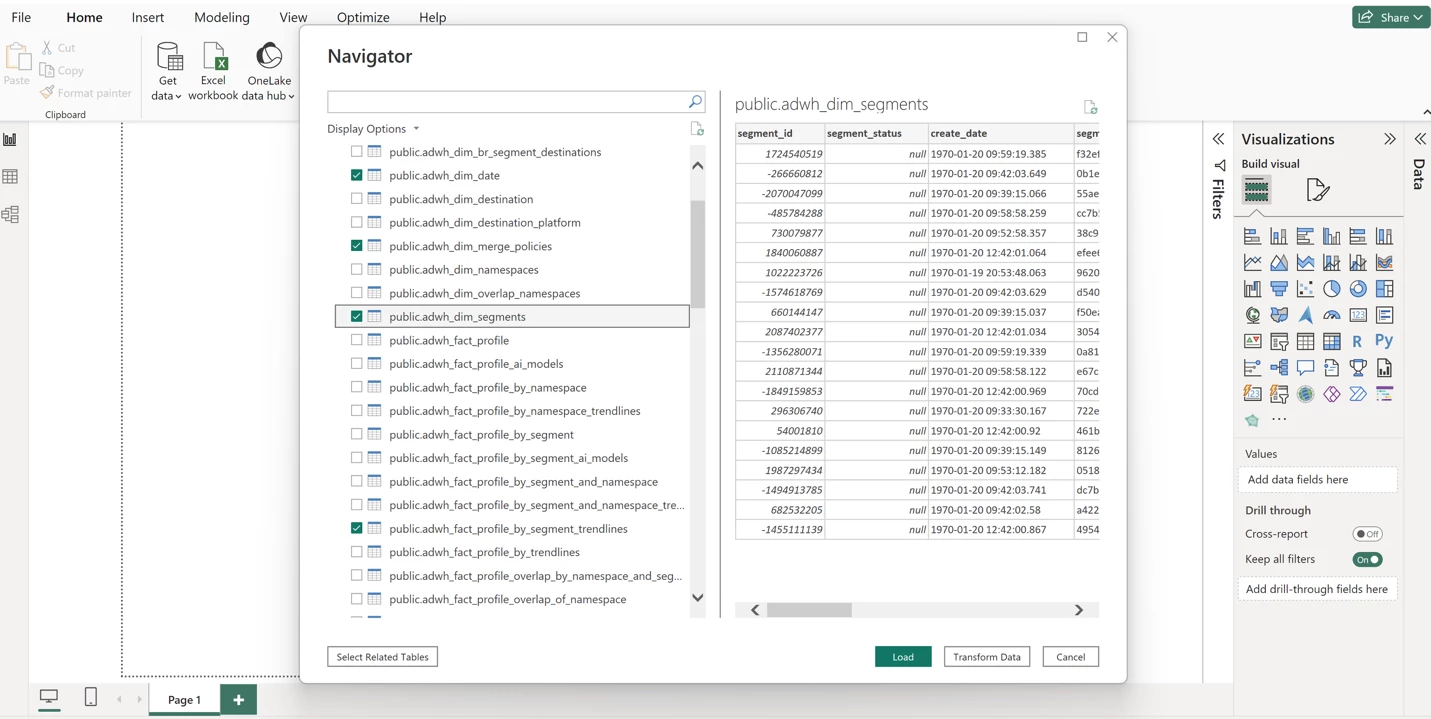The width and height of the screenshot is (1431, 719).
Task: Uncheck public.adwh_fact_profile_by_segment_trendlines
Action: 356,528
